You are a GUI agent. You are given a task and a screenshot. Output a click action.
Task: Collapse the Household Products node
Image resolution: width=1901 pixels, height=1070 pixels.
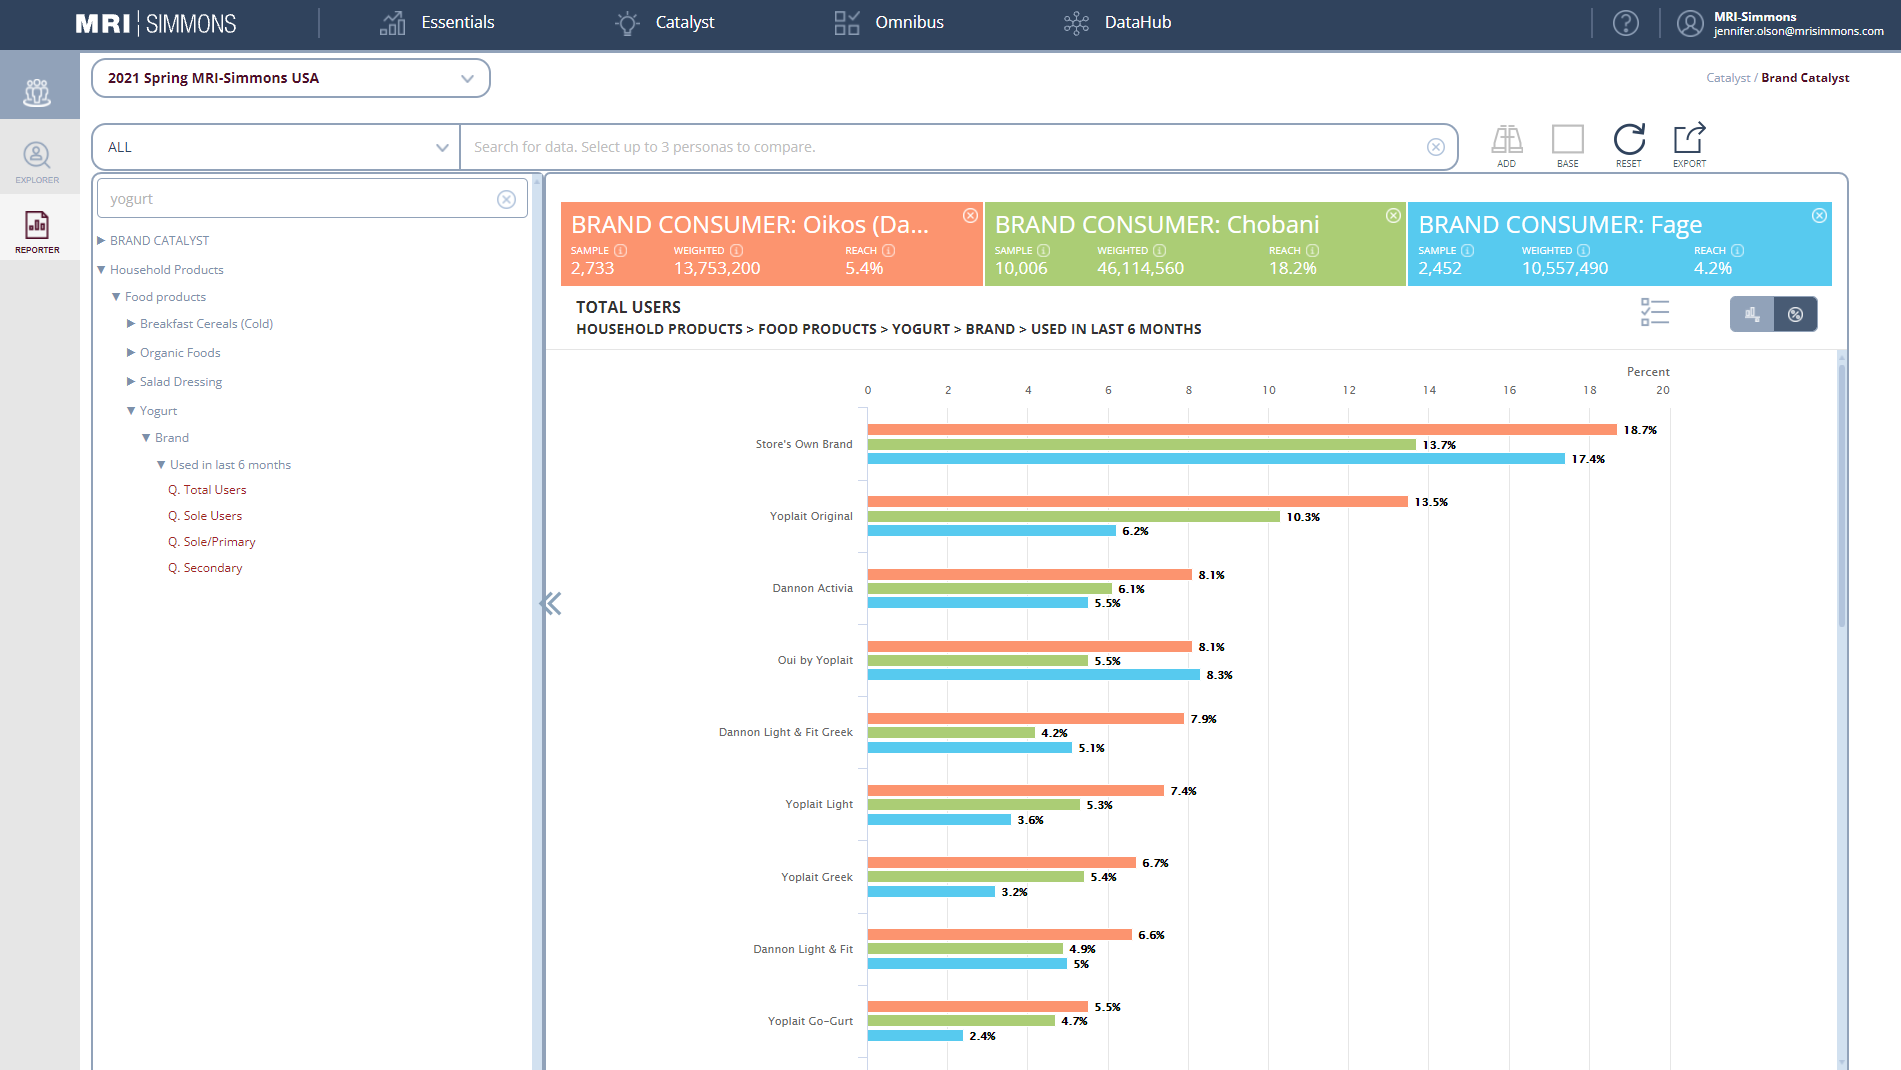(101, 270)
